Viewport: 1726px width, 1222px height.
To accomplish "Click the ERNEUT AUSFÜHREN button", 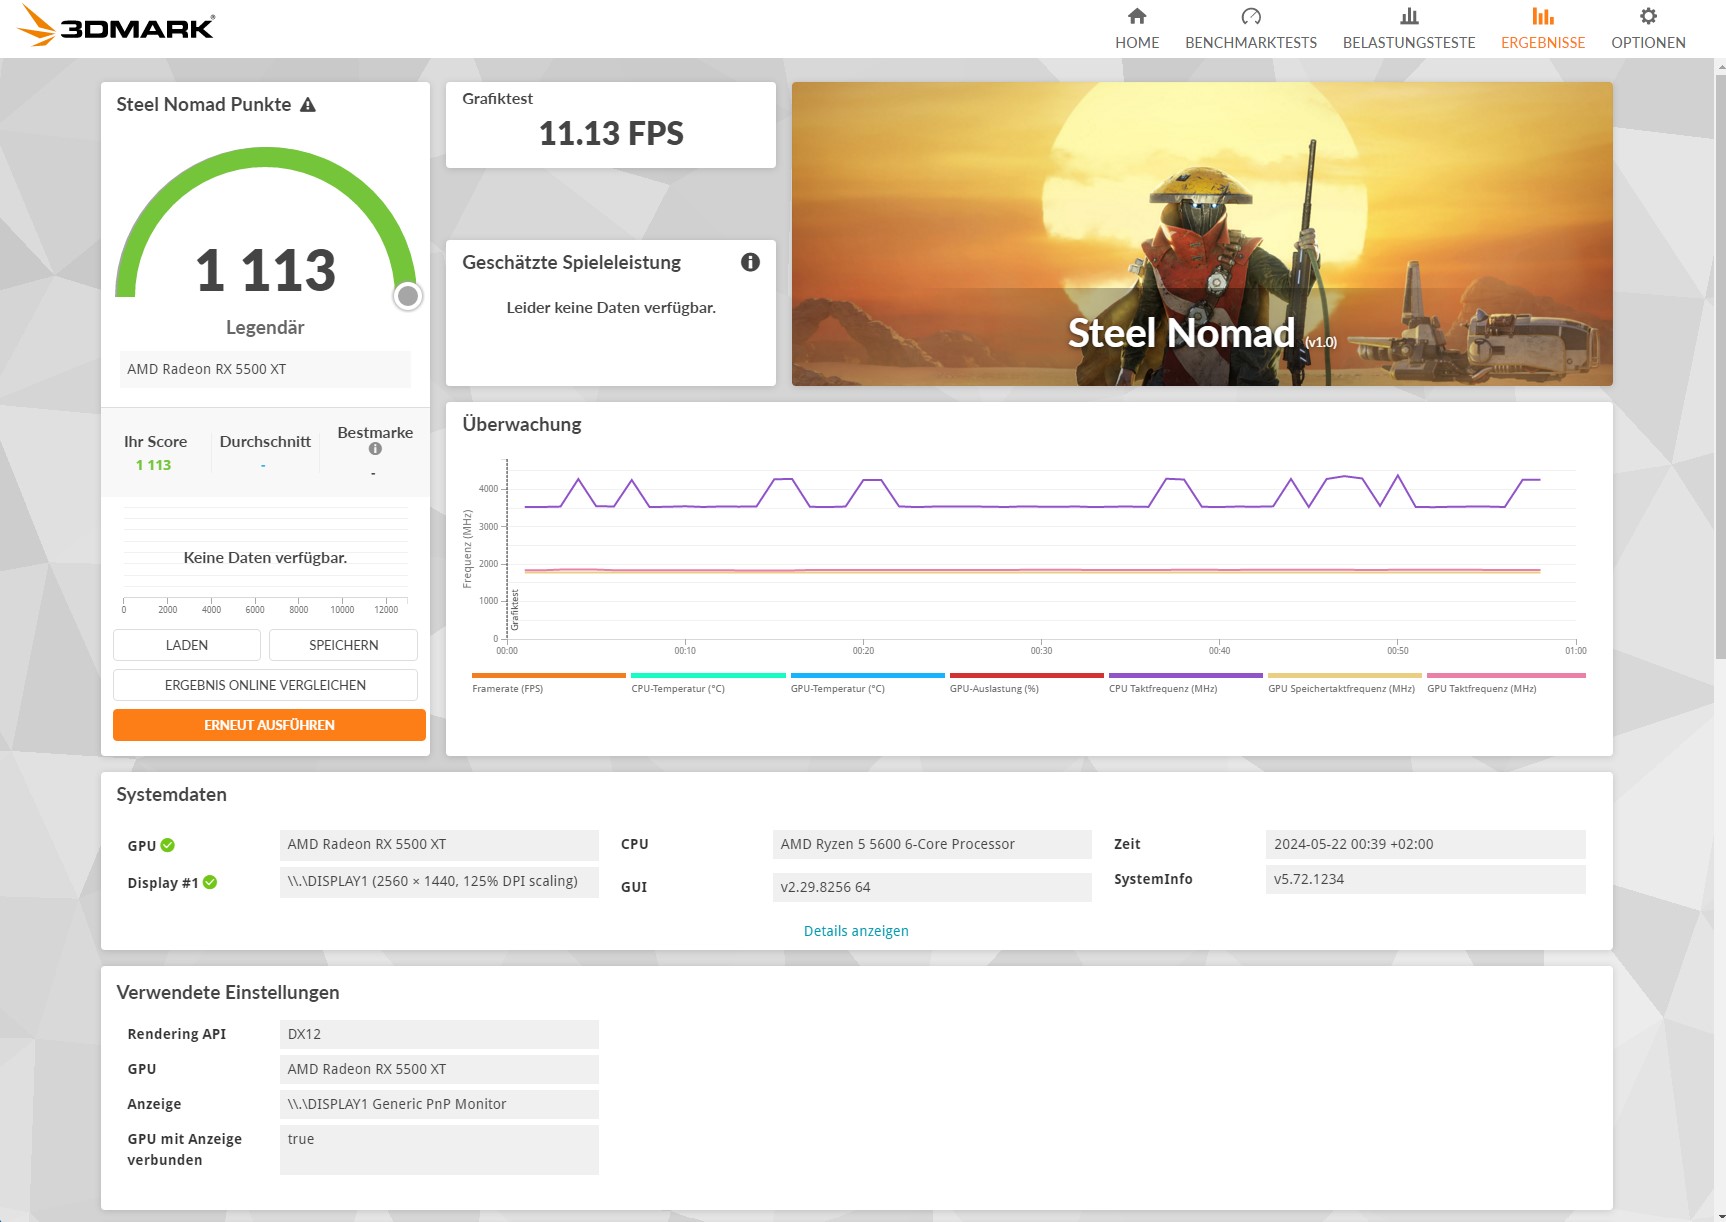I will tap(269, 725).
